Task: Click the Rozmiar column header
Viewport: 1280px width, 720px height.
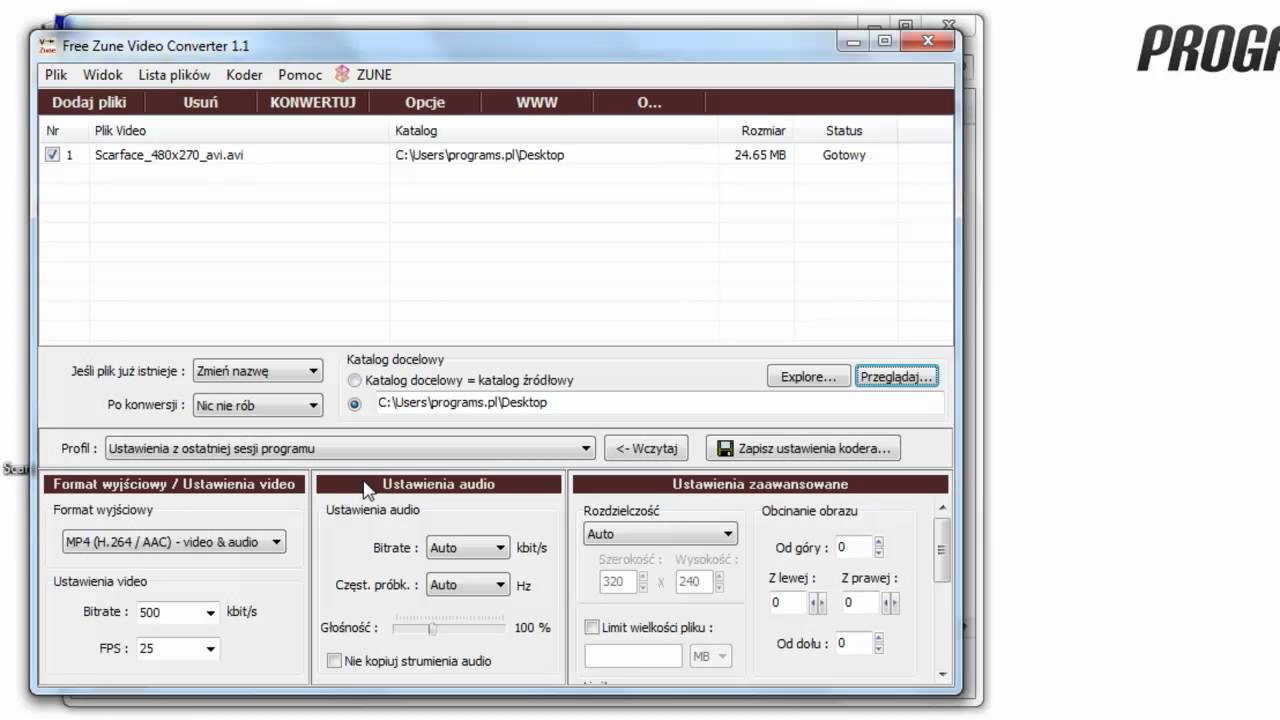Action: (756, 131)
